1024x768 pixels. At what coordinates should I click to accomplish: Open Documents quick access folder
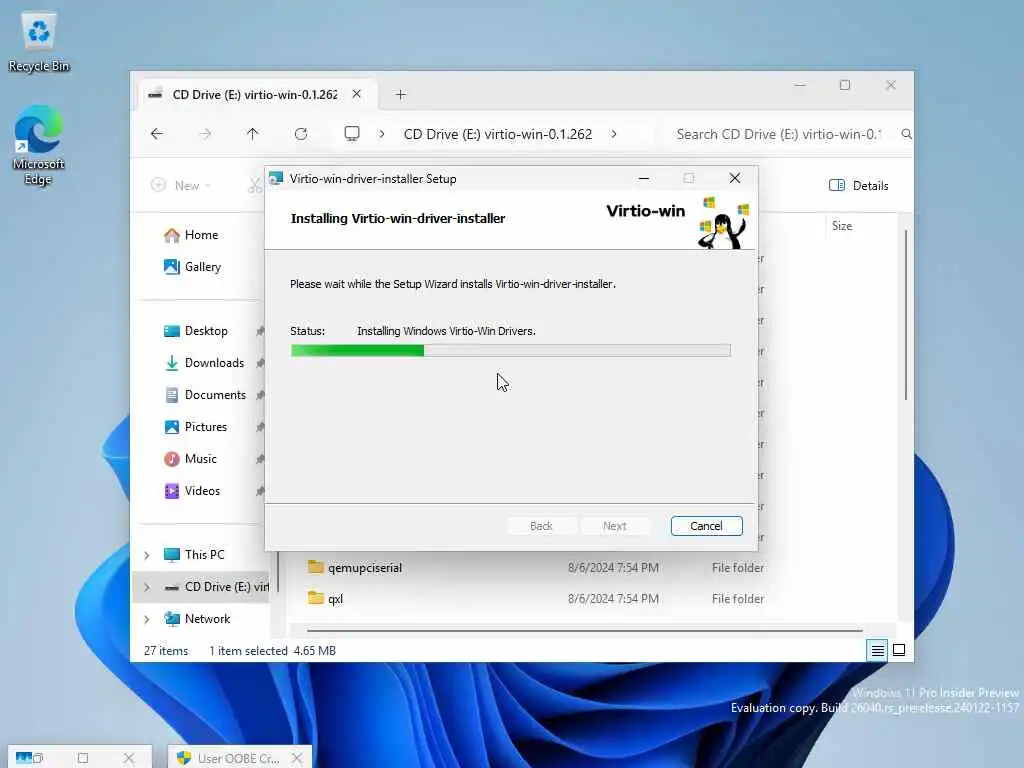coord(204,395)
